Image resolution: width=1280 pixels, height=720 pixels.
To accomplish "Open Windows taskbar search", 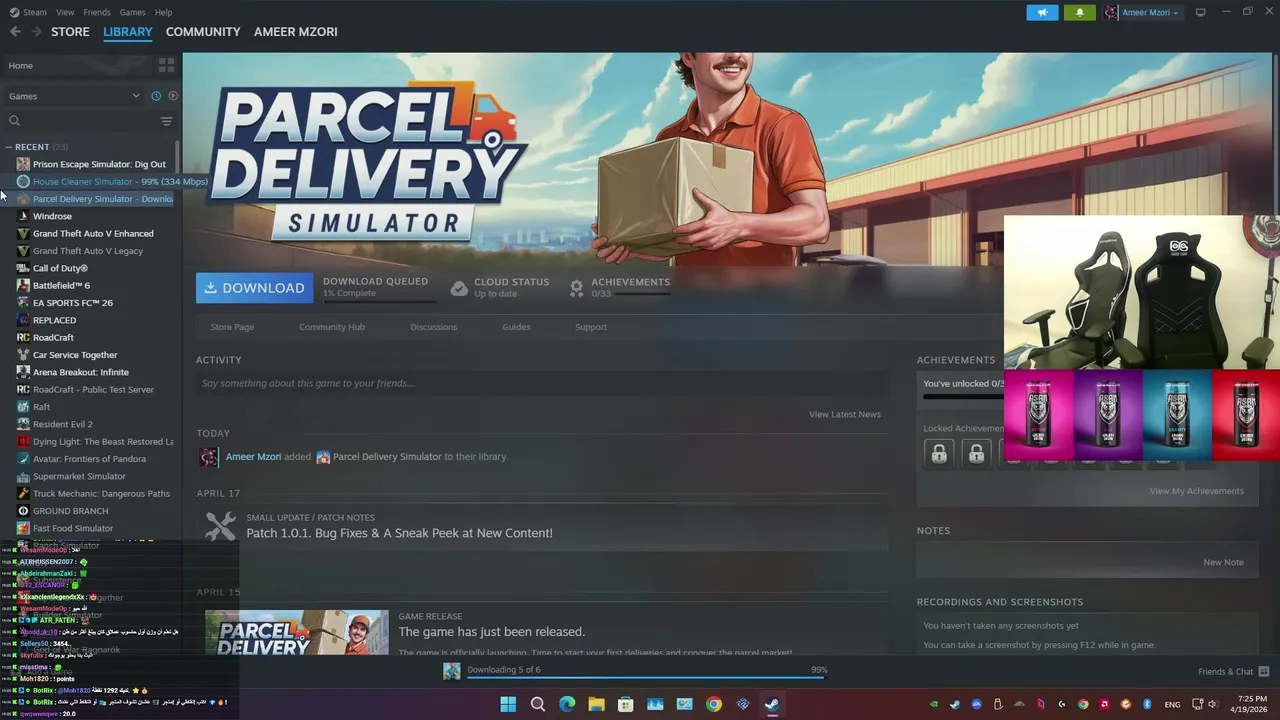I will (x=537, y=704).
